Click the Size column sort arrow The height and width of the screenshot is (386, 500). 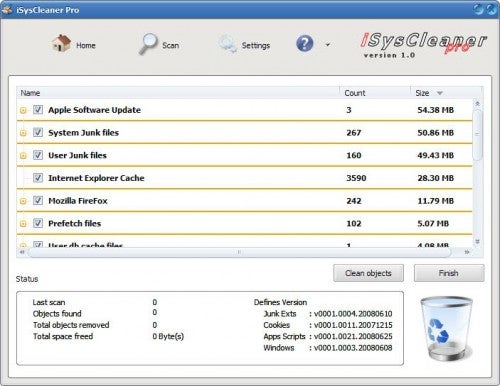coord(440,93)
